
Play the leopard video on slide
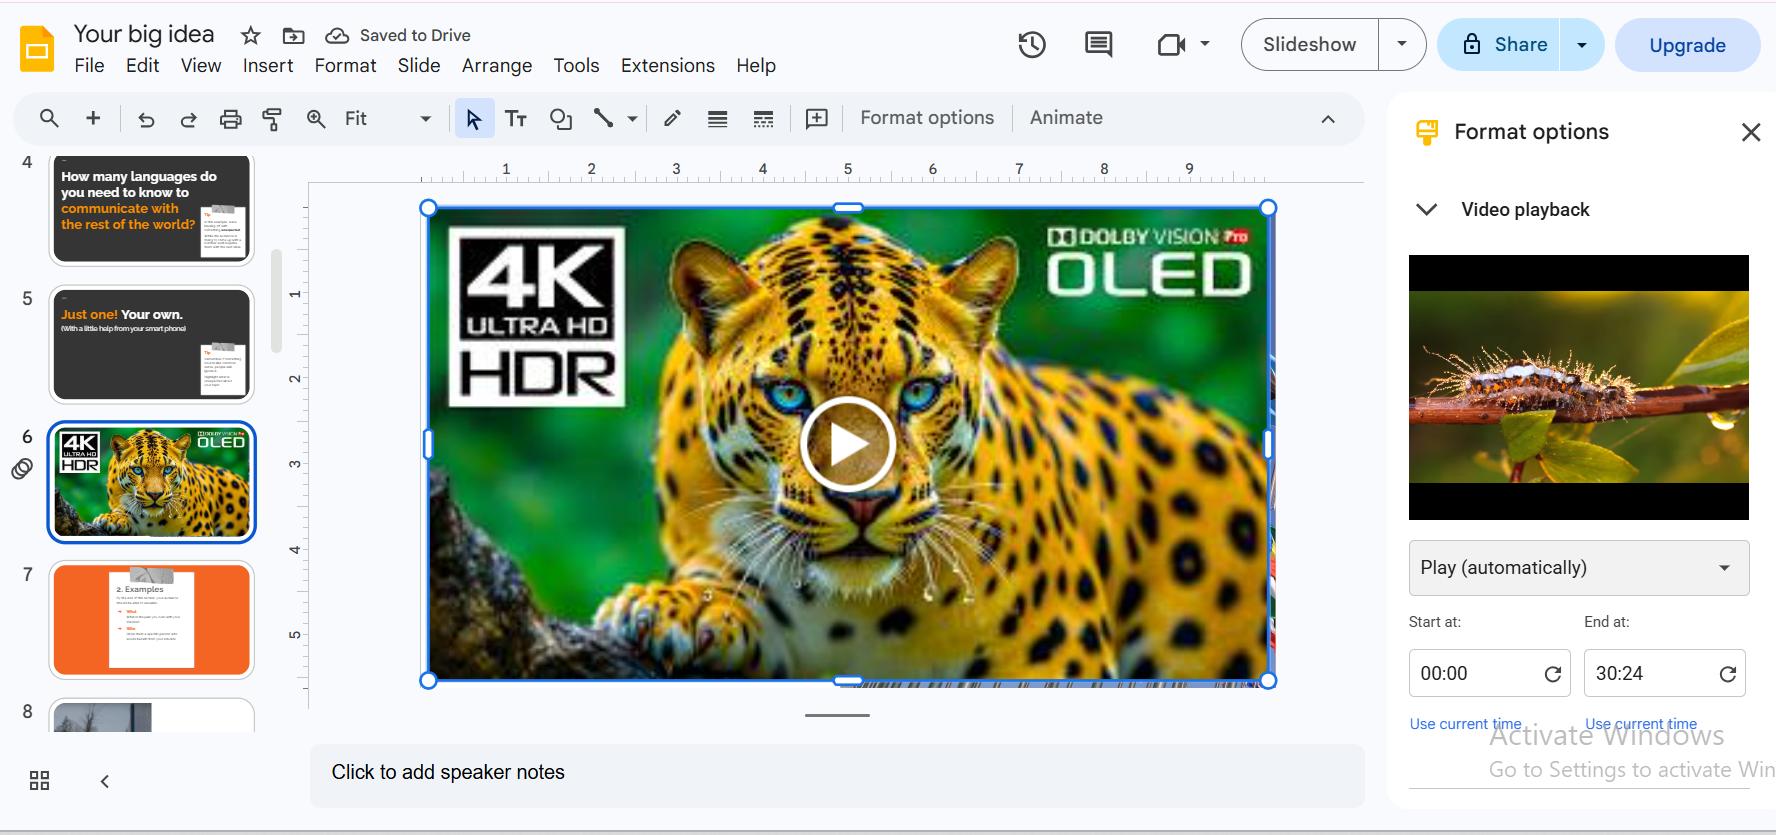(x=847, y=444)
